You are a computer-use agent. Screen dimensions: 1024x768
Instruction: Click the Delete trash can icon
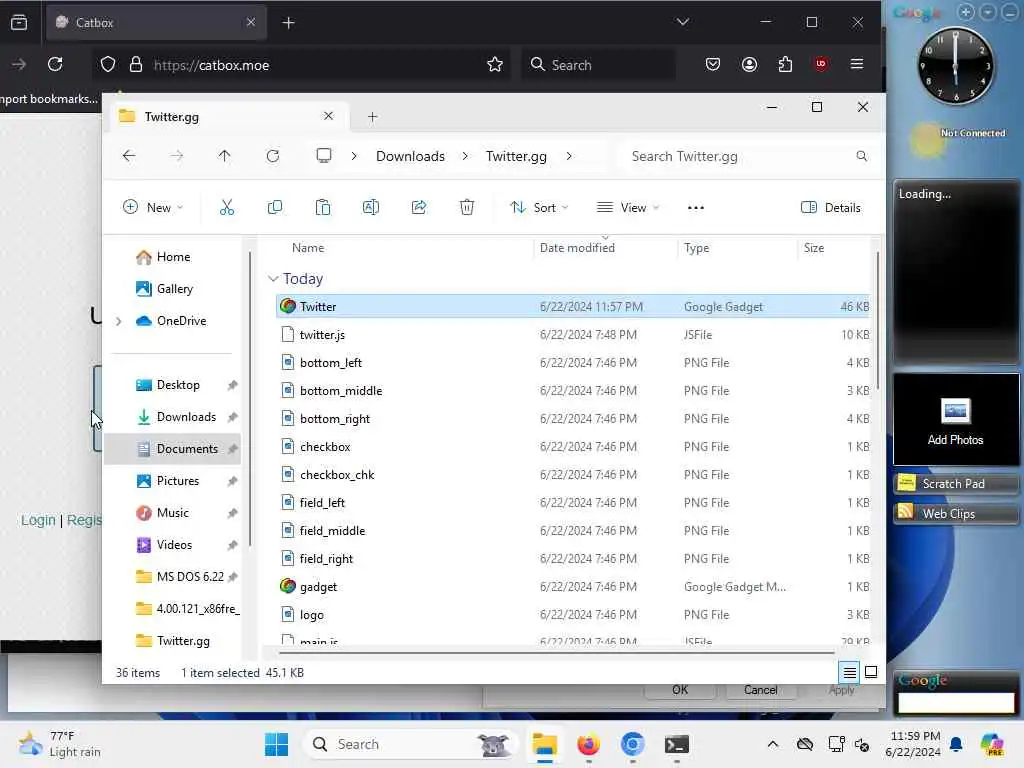tap(466, 208)
